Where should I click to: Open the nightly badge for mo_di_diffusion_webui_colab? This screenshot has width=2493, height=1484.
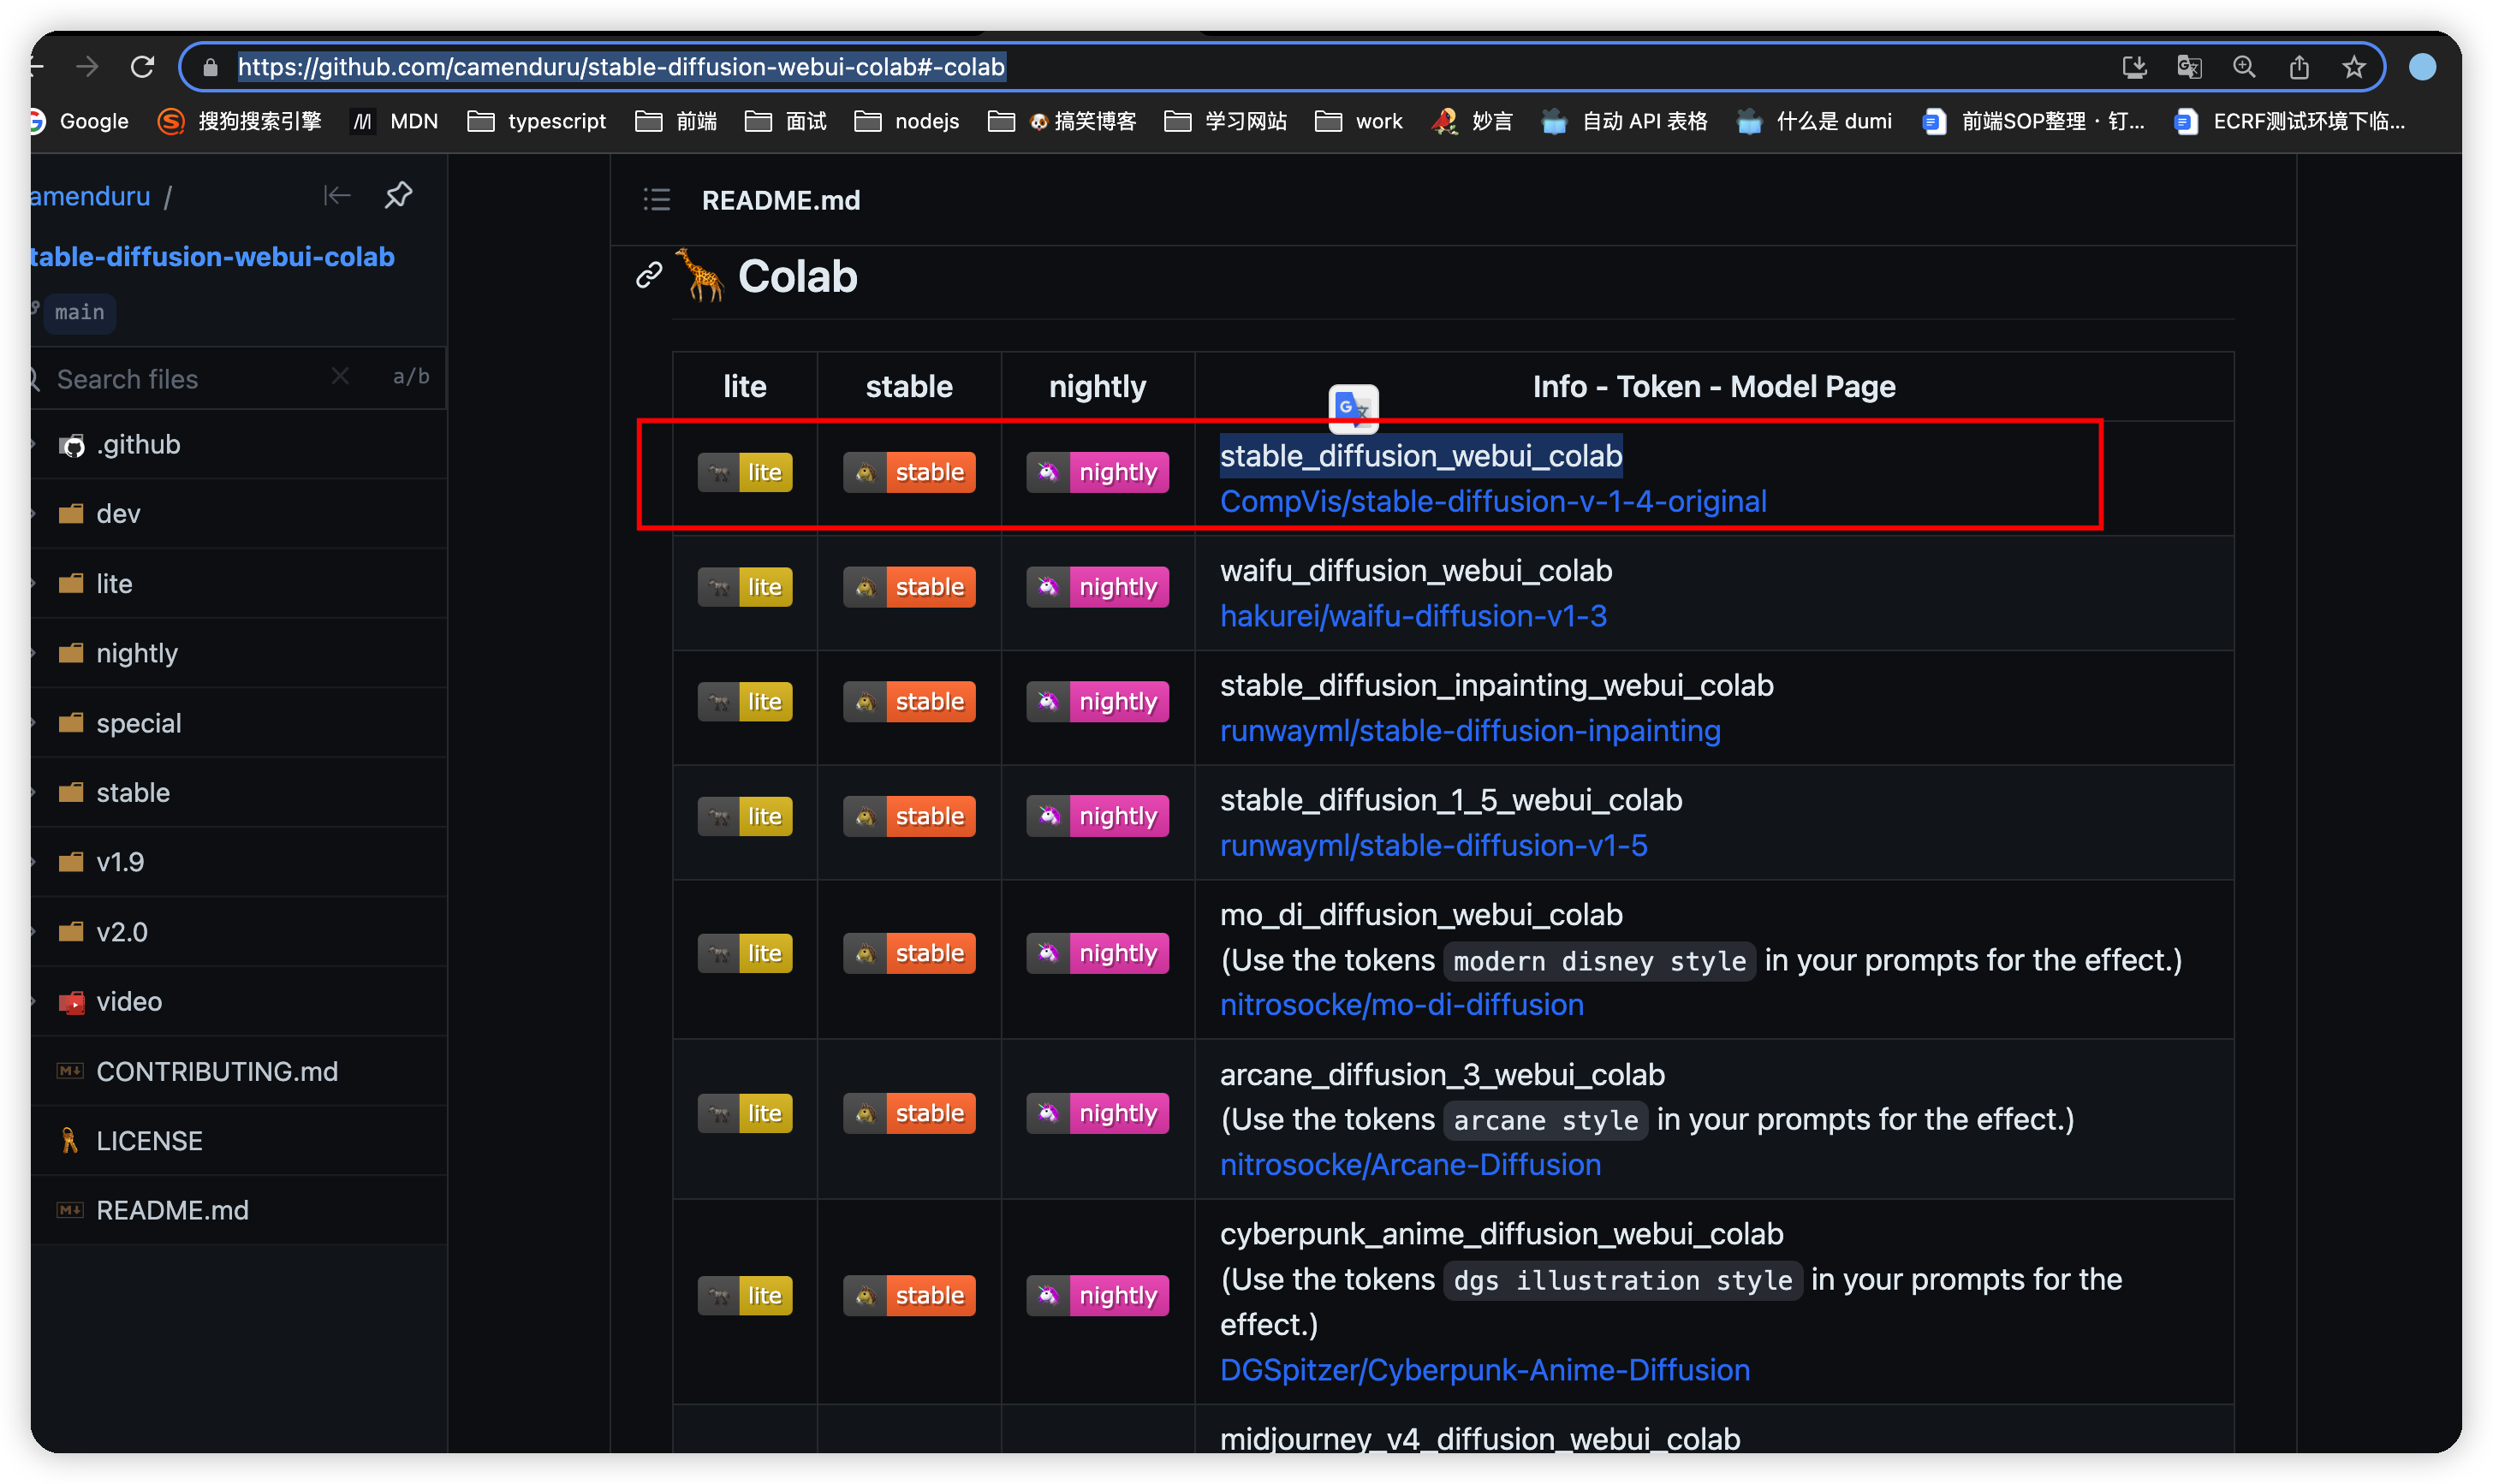tap(1097, 954)
